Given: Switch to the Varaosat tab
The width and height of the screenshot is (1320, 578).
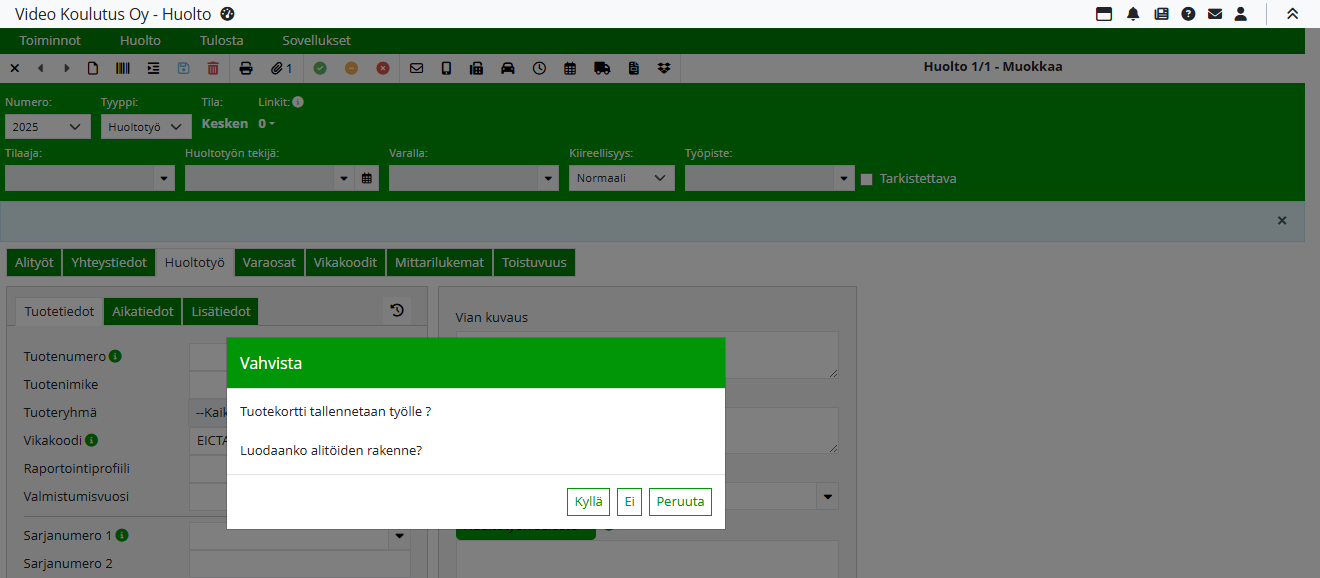Looking at the screenshot, I should [269, 262].
